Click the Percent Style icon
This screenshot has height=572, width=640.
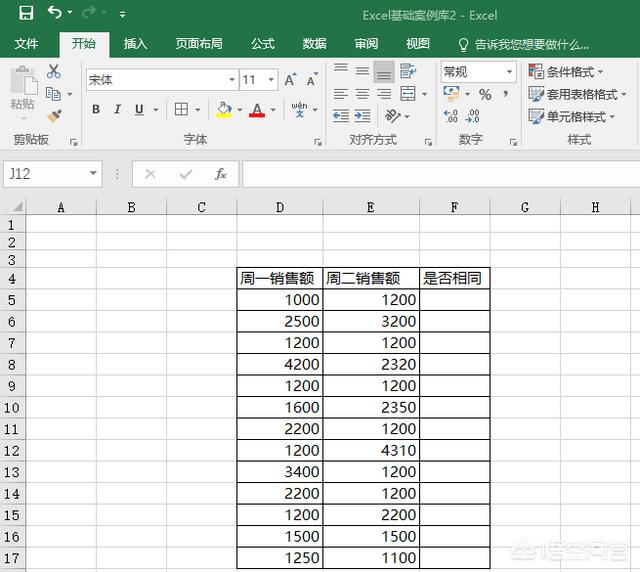click(x=485, y=95)
